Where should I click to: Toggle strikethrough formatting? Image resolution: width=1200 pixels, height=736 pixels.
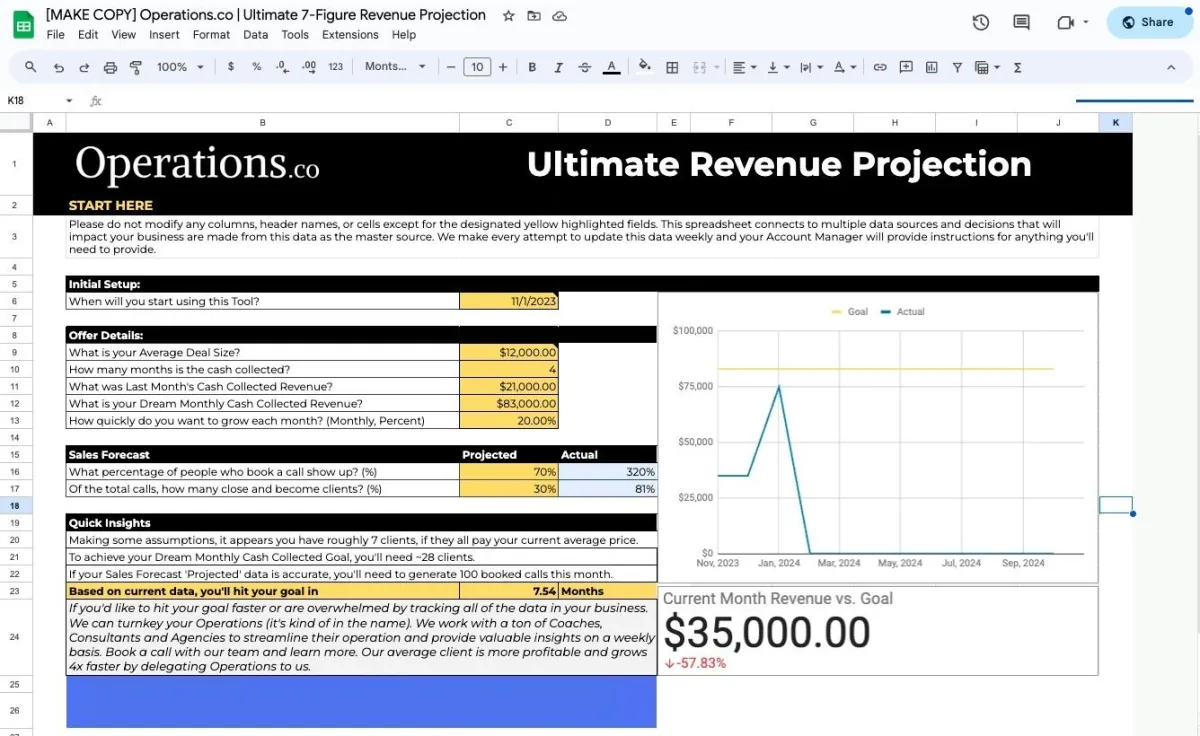pyautogui.click(x=584, y=67)
